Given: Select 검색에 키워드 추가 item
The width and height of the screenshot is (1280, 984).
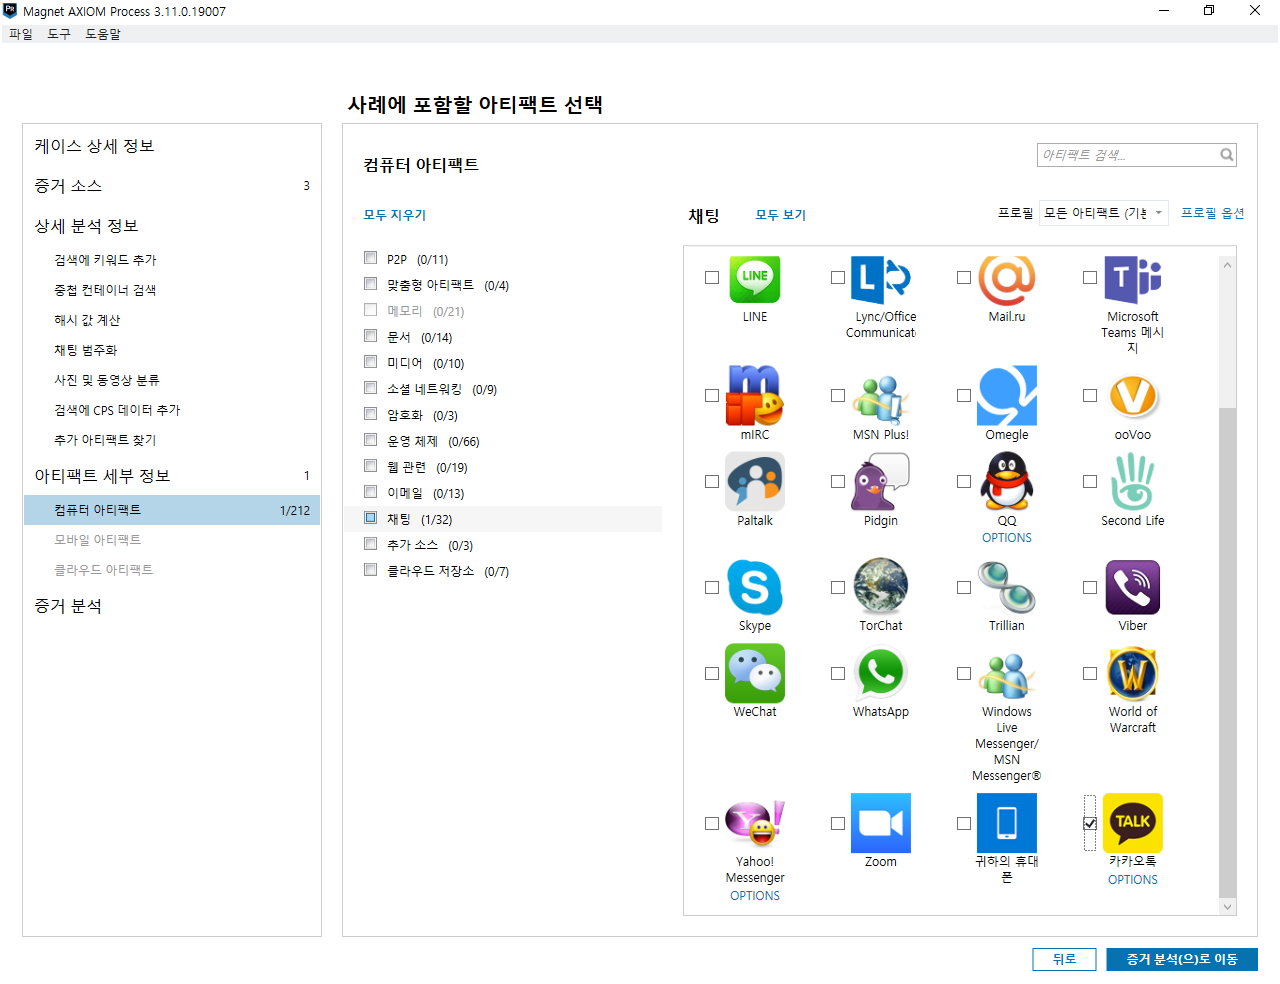Looking at the screenshot, I should 105,260.
